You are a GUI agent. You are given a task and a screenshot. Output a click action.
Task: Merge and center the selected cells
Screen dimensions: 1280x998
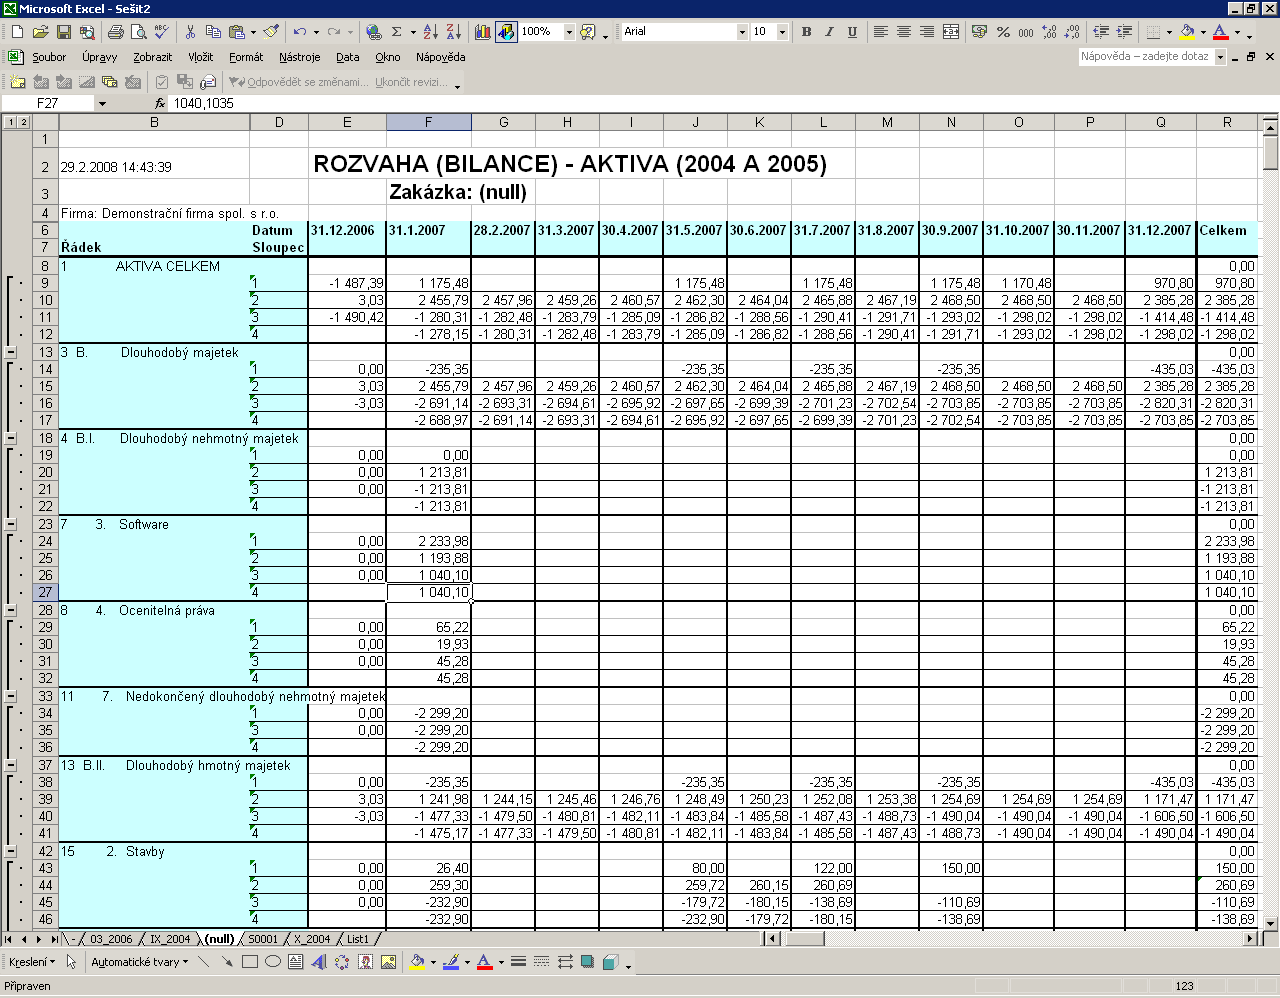pyautogui.click(x=951, y=32)
